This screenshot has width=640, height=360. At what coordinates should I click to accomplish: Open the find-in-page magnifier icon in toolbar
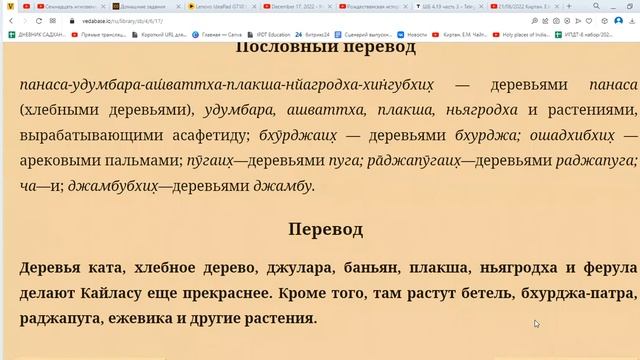534,21
